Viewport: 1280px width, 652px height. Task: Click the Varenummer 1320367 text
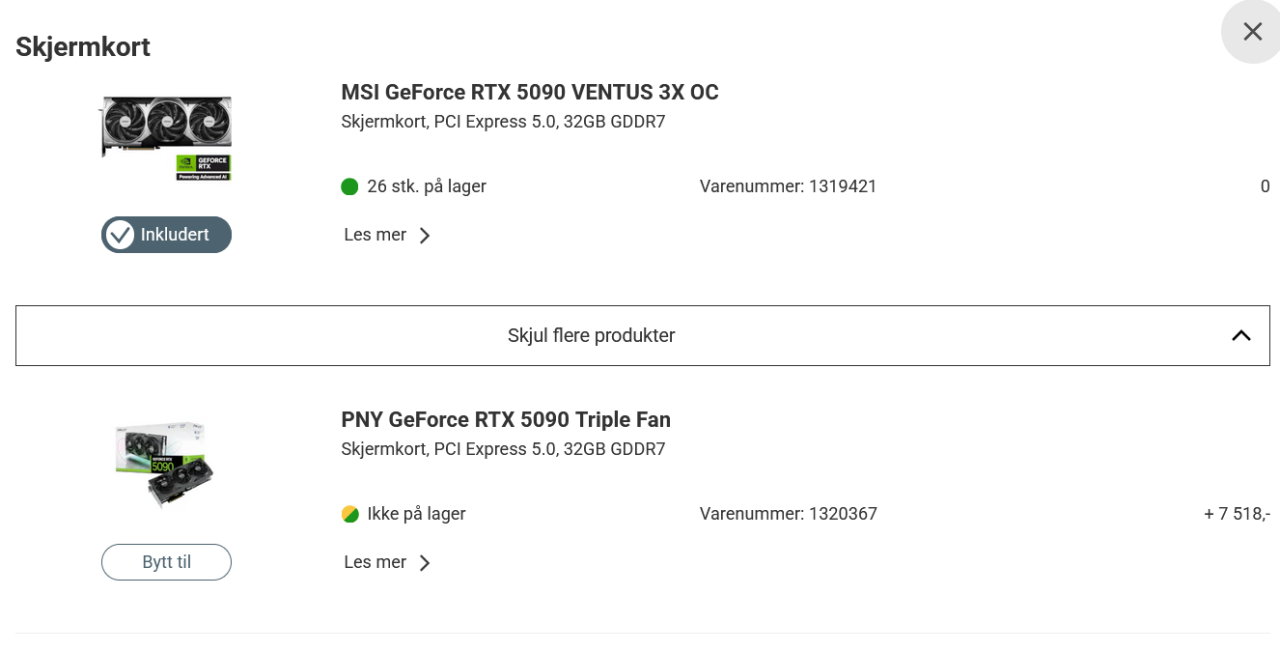(788, 514)
